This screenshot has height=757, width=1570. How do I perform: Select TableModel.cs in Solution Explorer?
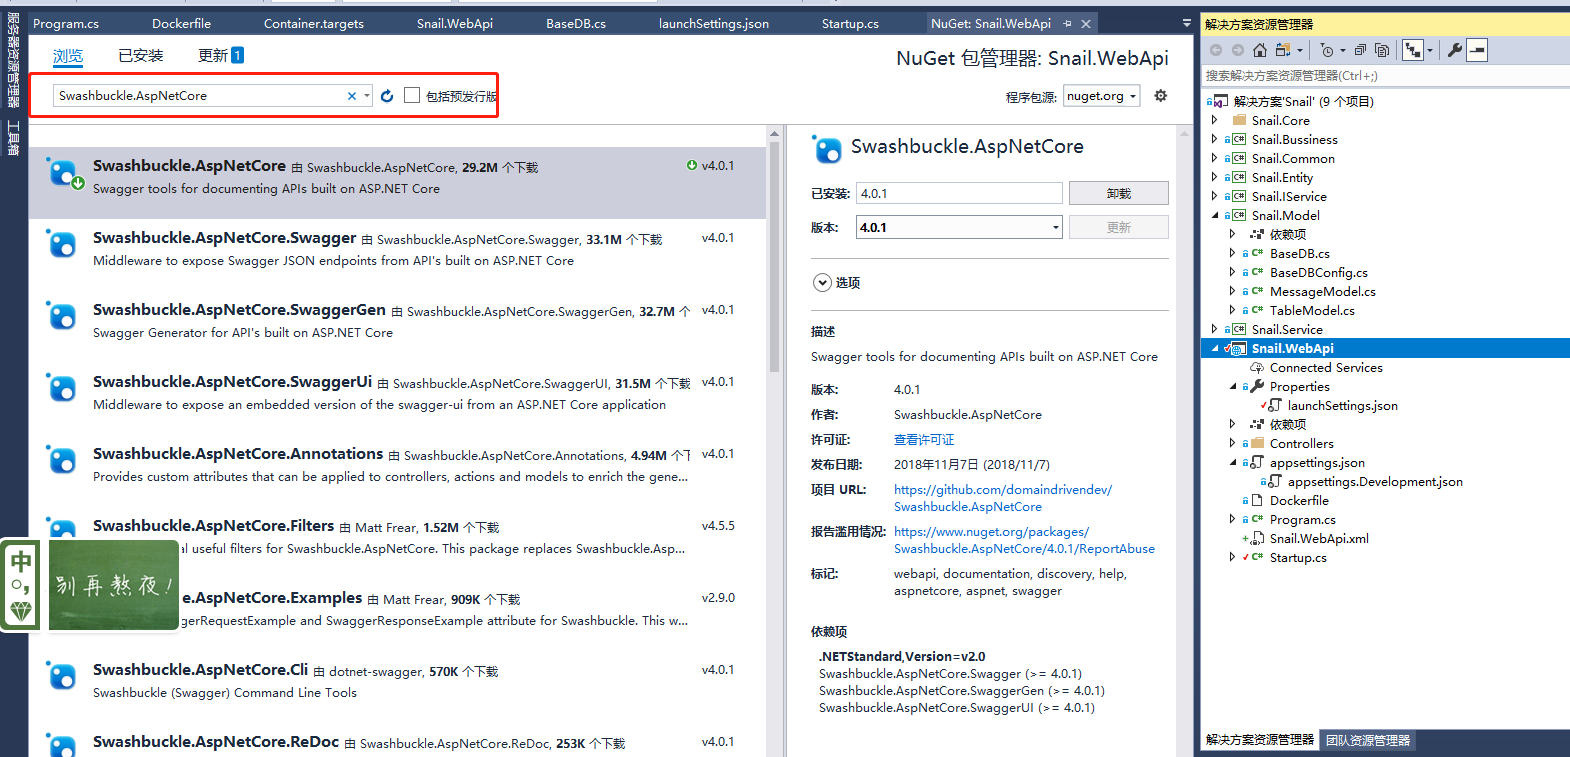1312,311
